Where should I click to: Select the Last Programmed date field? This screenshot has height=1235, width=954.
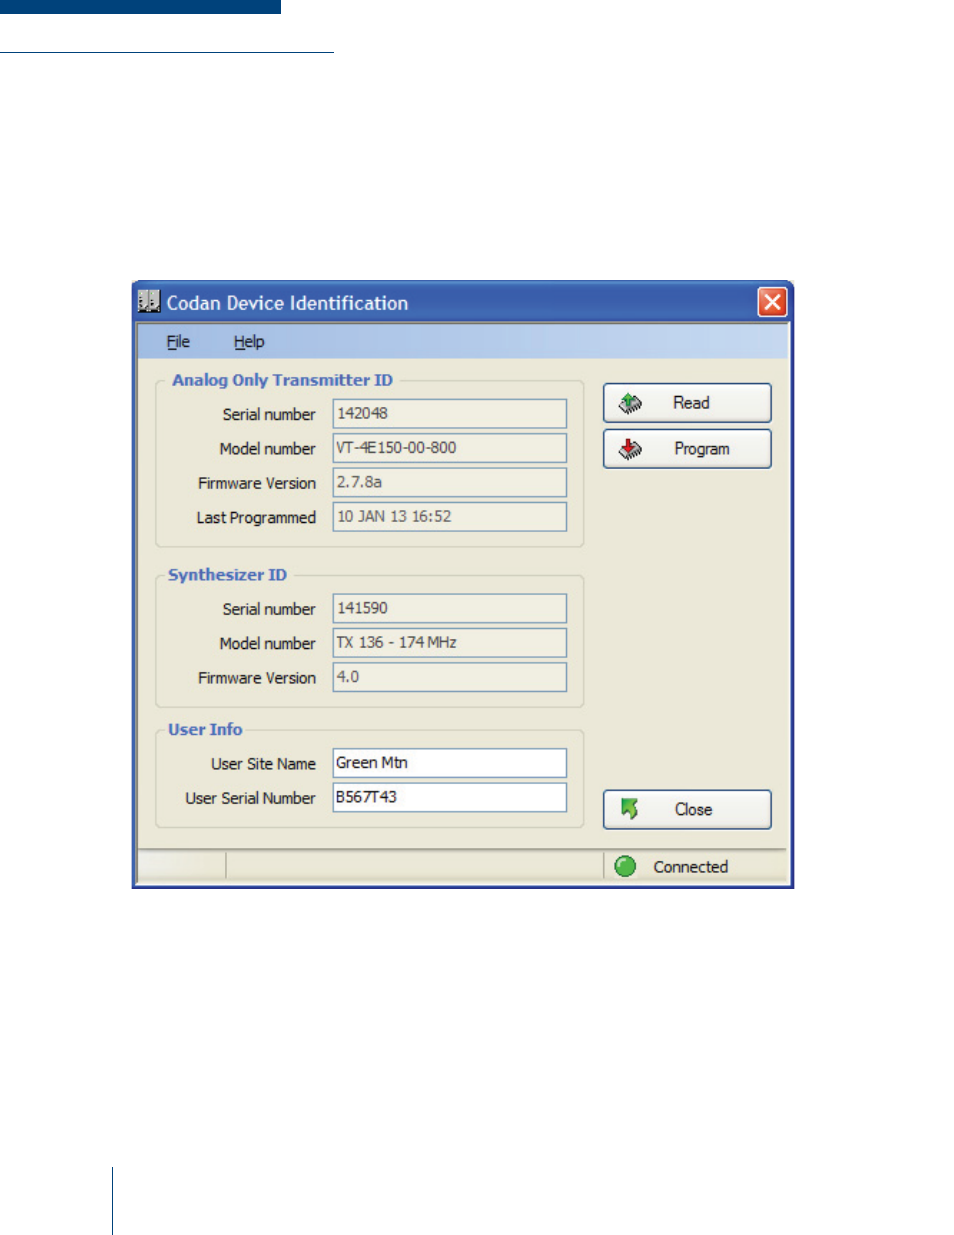[x=450, y=517]
